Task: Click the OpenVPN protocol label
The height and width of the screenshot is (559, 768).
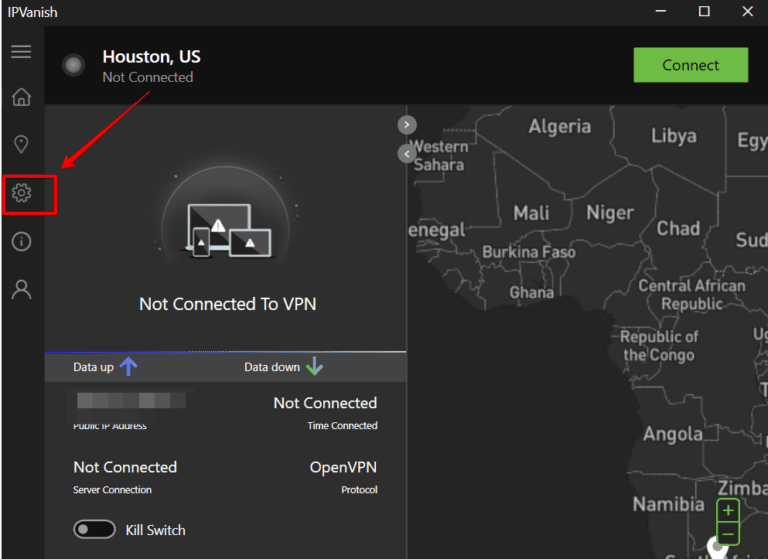Action: 343,467
